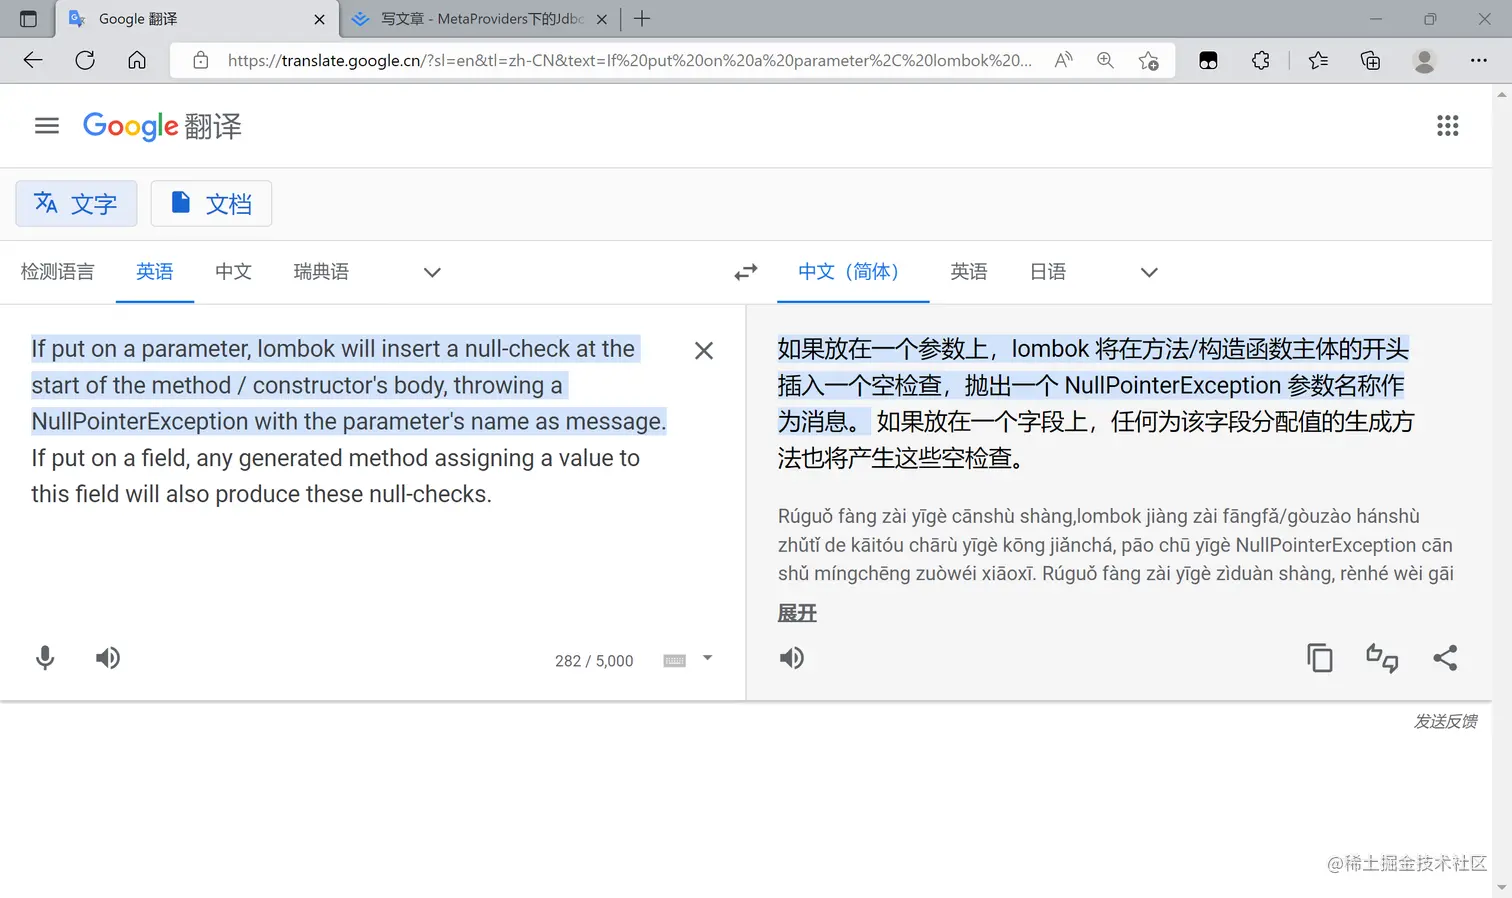Expand more source languages

click(x=432, y=272)
